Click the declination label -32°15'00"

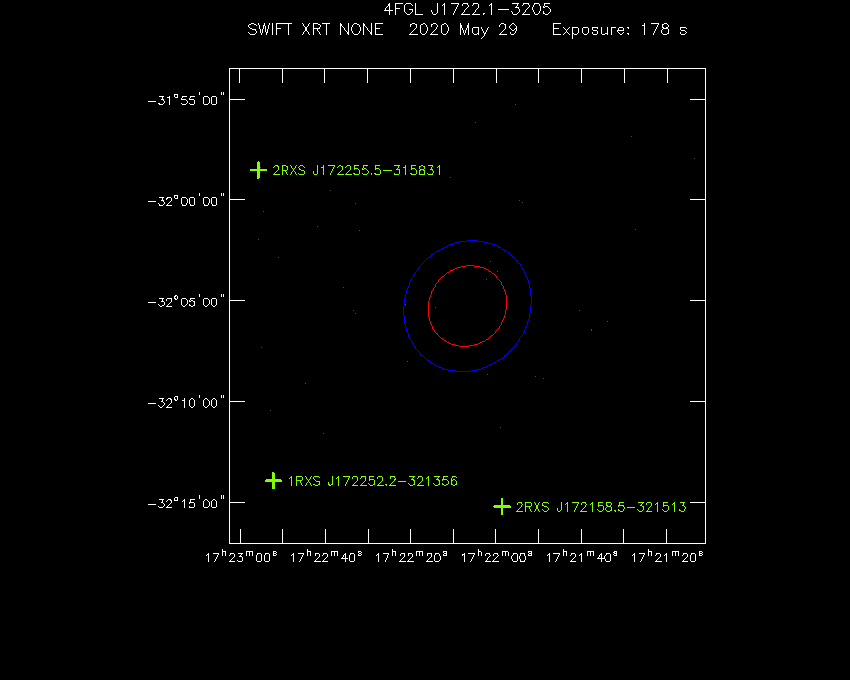tap(186, 504)
